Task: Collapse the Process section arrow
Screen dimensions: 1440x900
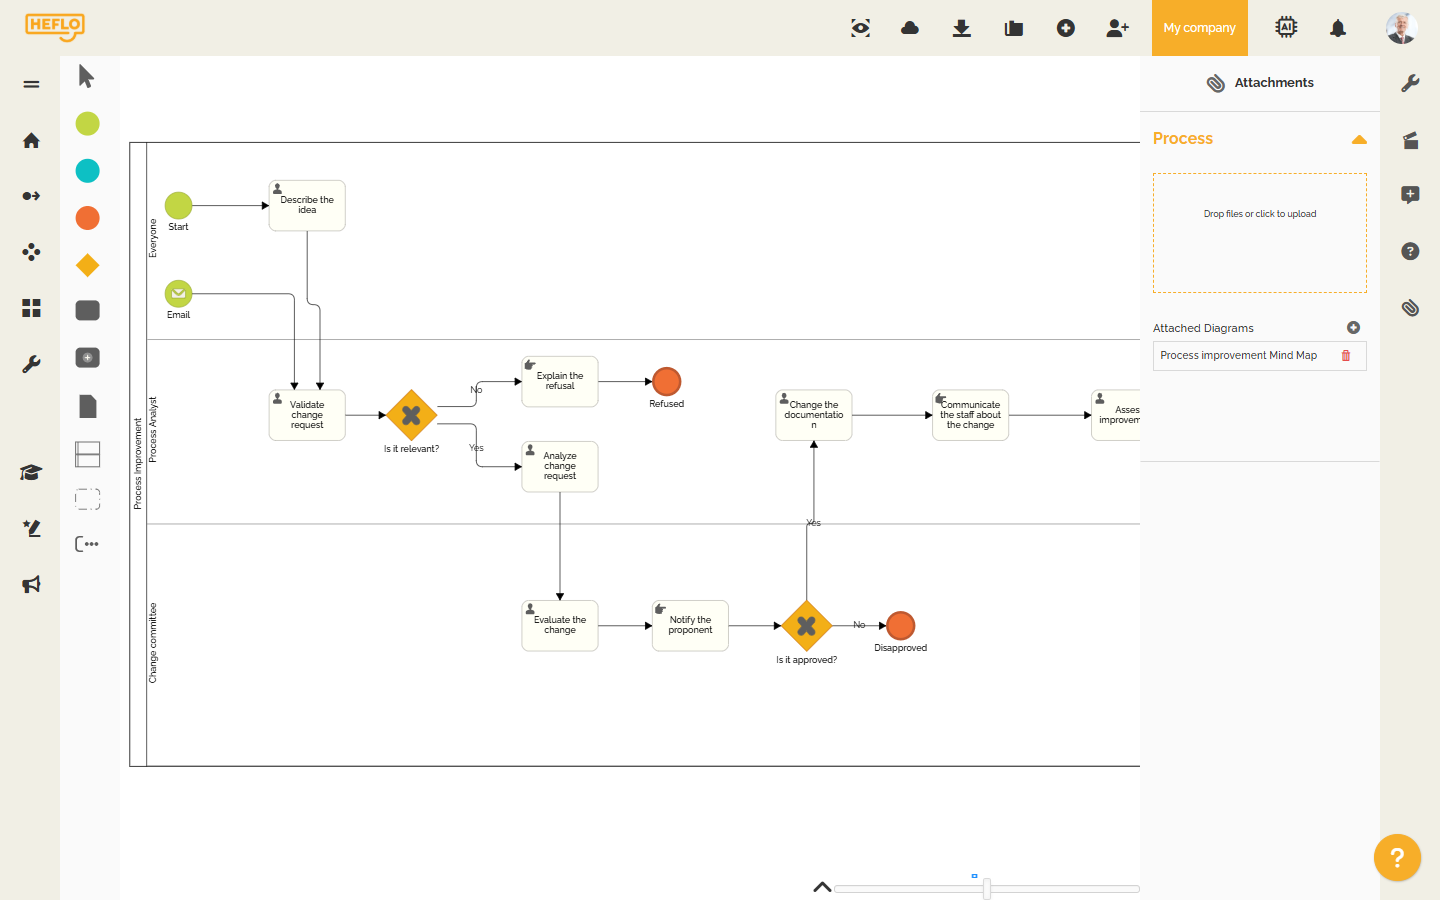Action: (1359, 140)
